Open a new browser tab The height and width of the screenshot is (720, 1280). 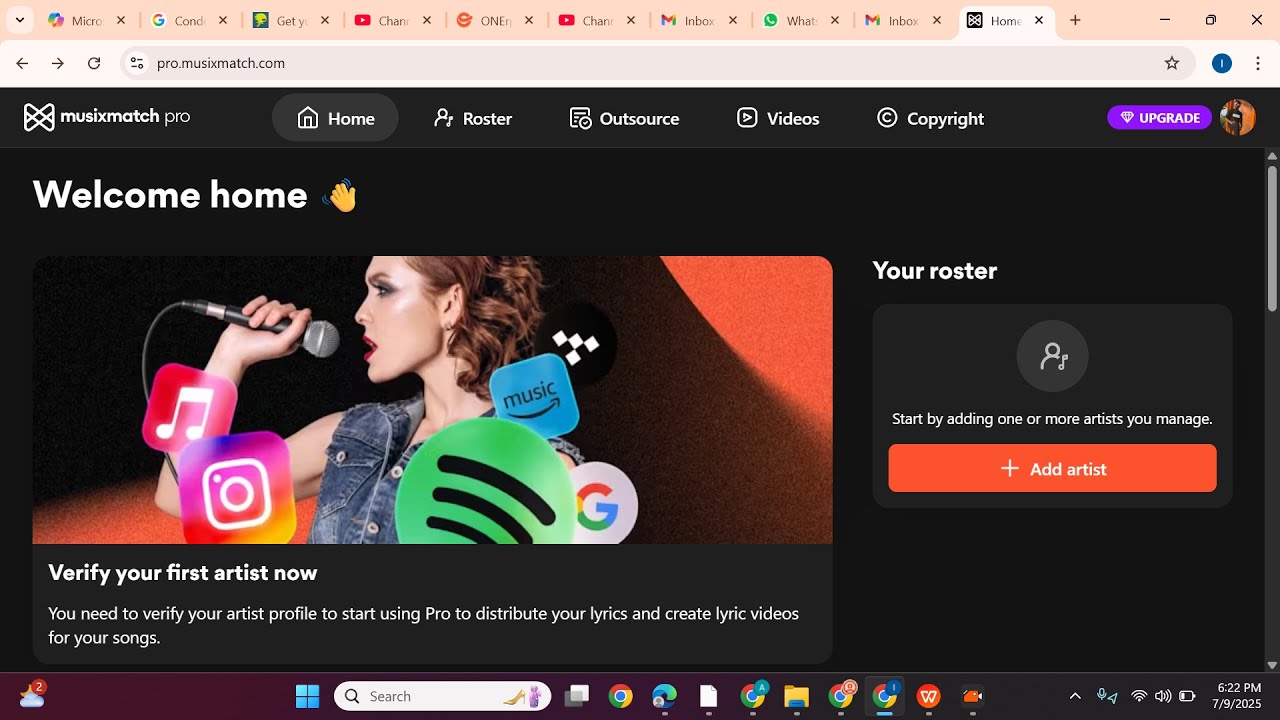(x=1075, y=20)
